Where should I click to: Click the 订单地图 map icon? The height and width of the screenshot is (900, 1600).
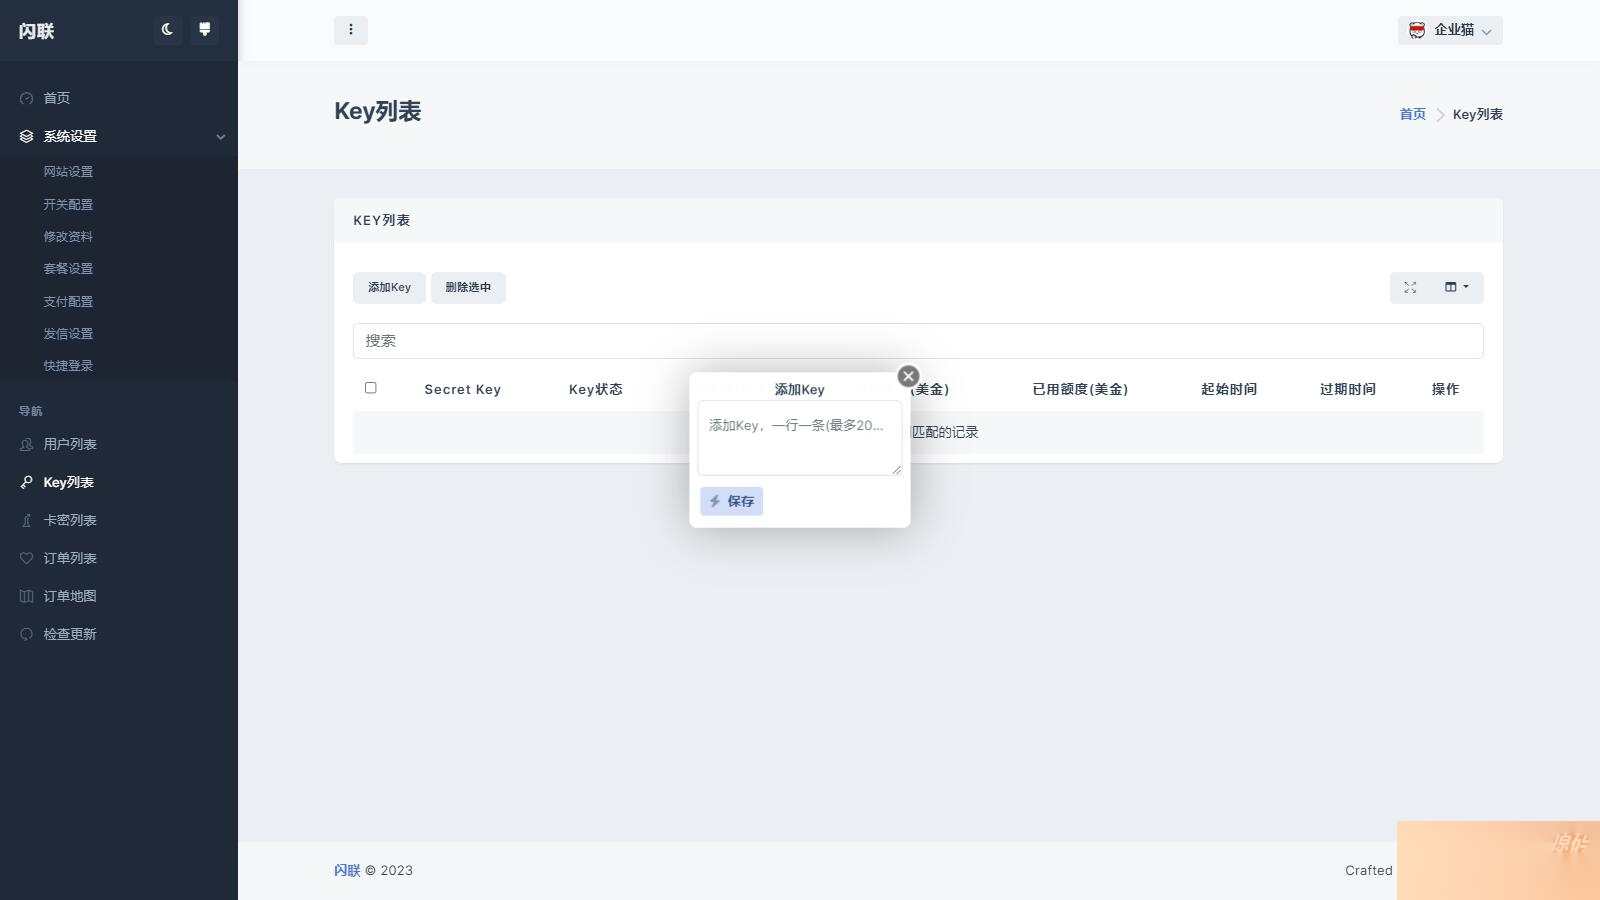27,596
